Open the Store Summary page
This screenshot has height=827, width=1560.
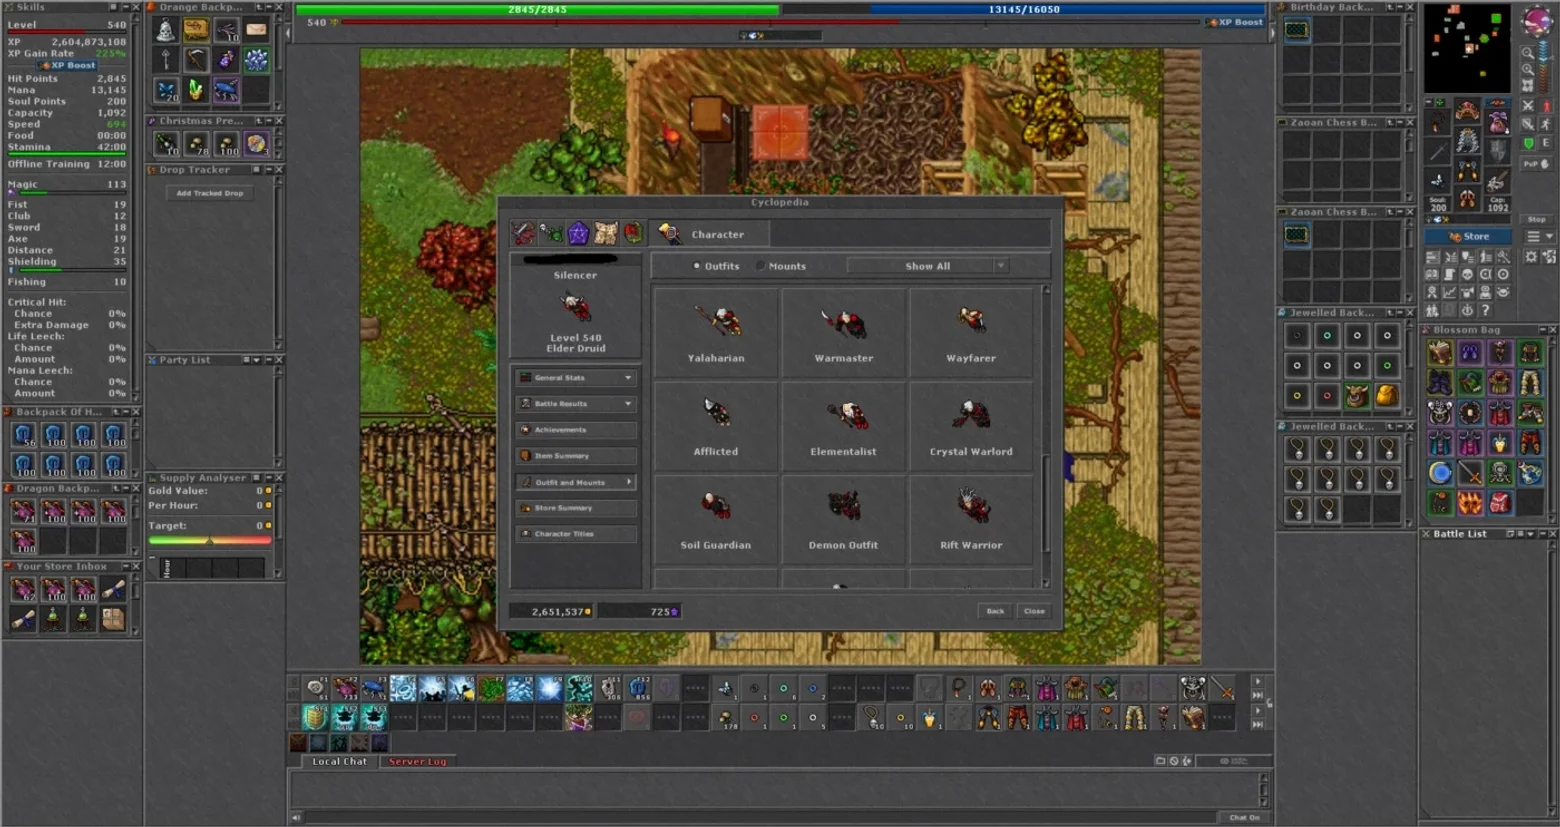pos(577,508)
